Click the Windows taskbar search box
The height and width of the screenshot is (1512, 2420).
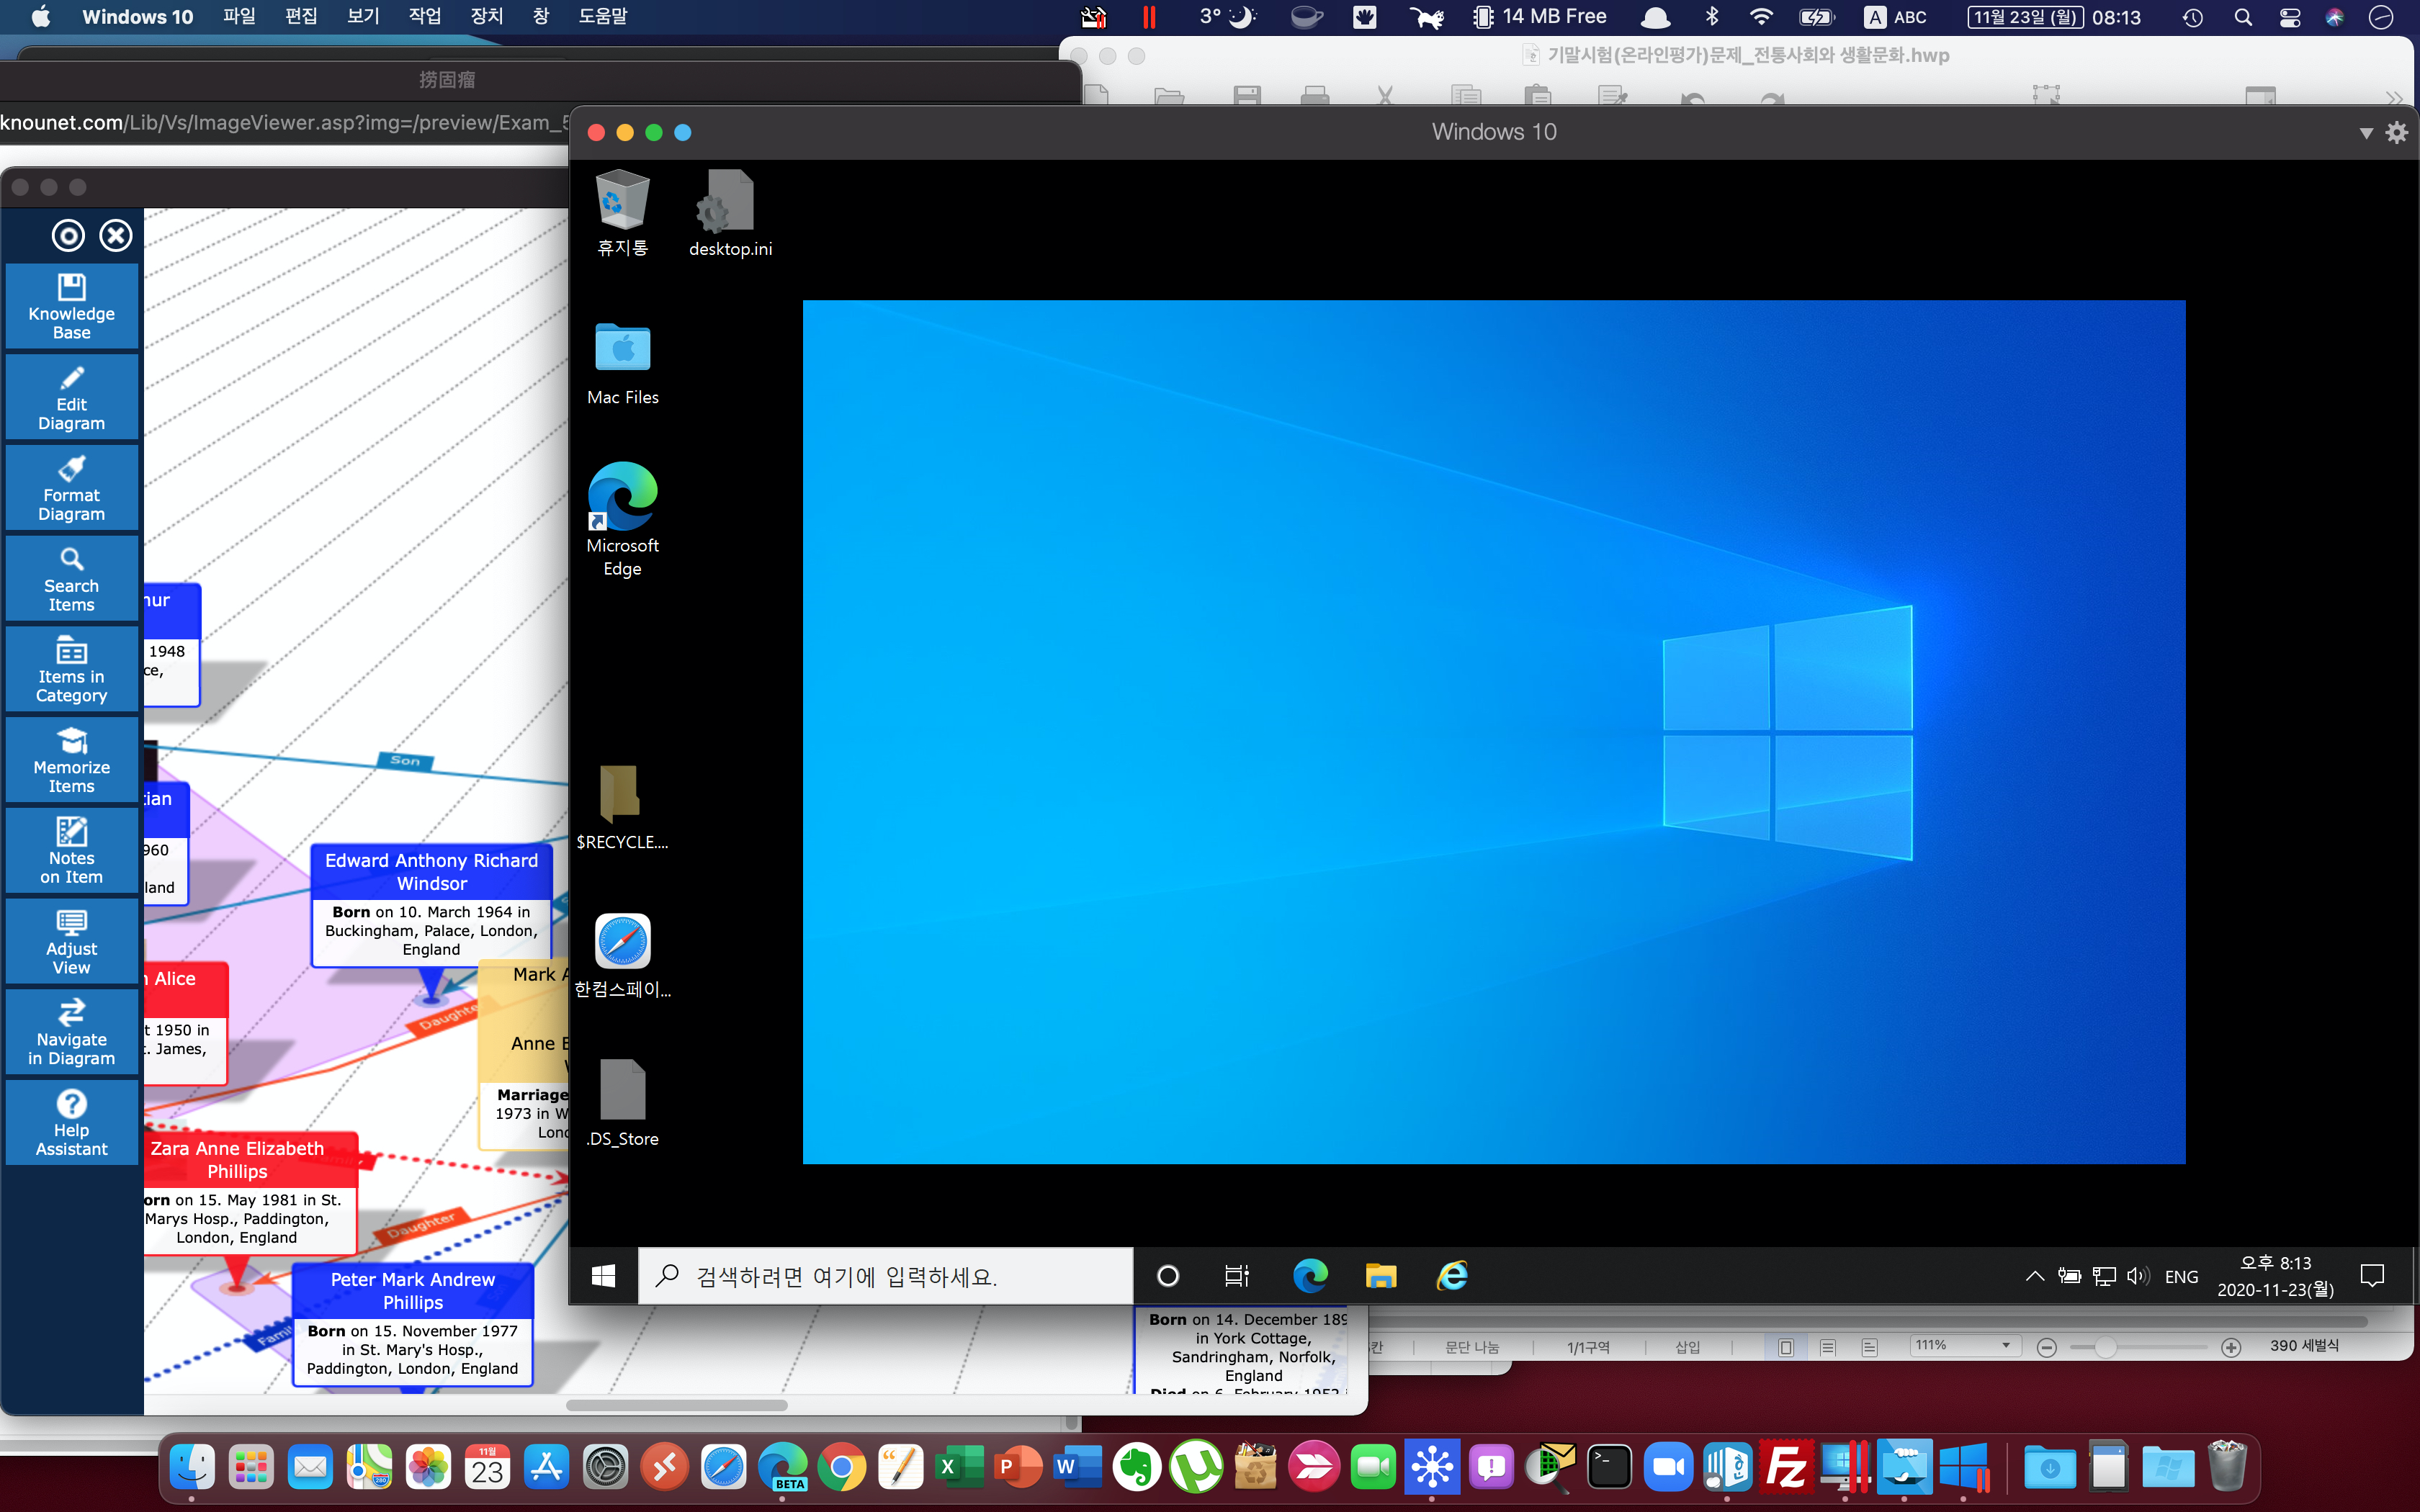tap(885, 1276)
